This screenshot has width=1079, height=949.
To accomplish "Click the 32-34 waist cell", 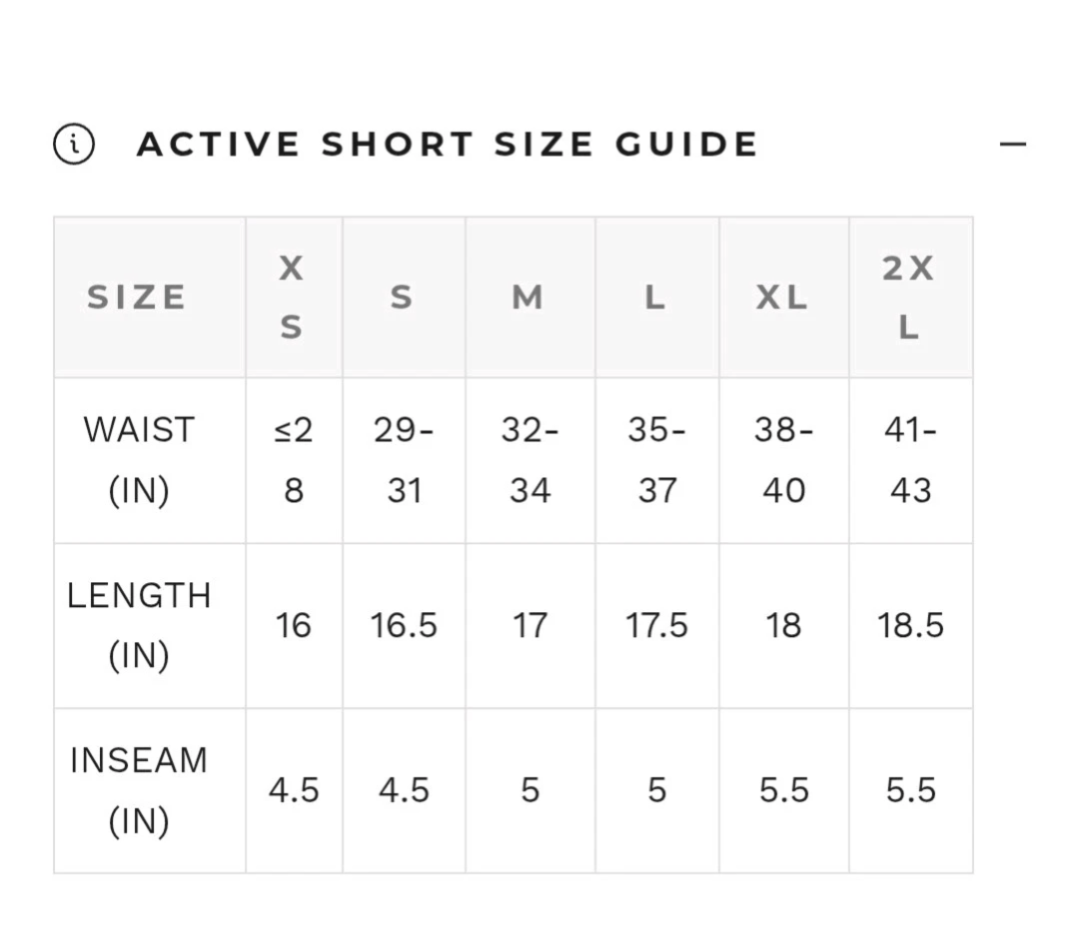I will click(531, 460).
